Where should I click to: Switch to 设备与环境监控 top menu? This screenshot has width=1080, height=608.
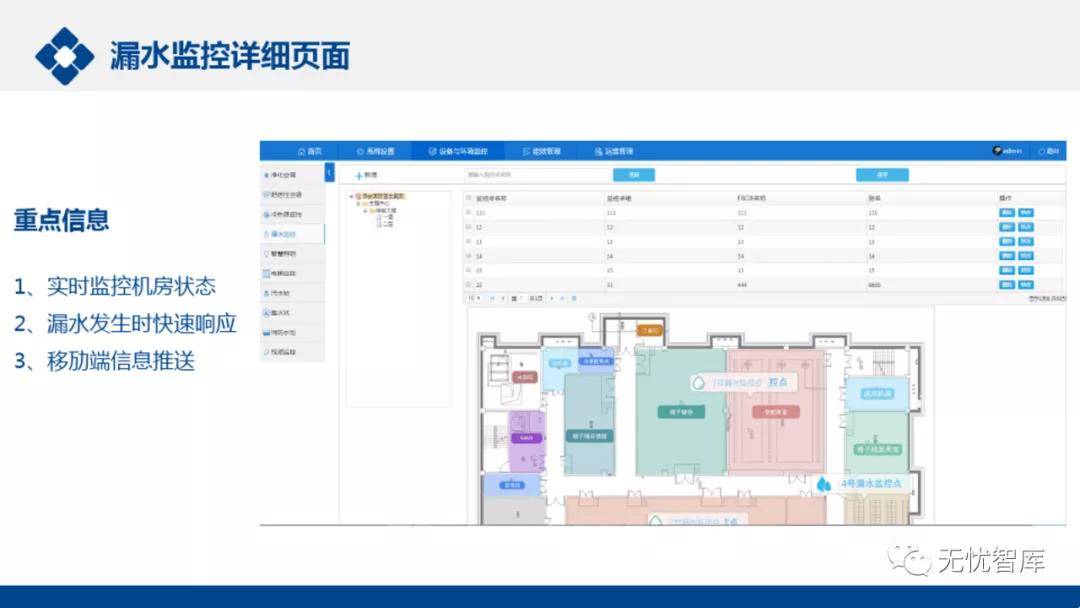click(x=457, y=152)
